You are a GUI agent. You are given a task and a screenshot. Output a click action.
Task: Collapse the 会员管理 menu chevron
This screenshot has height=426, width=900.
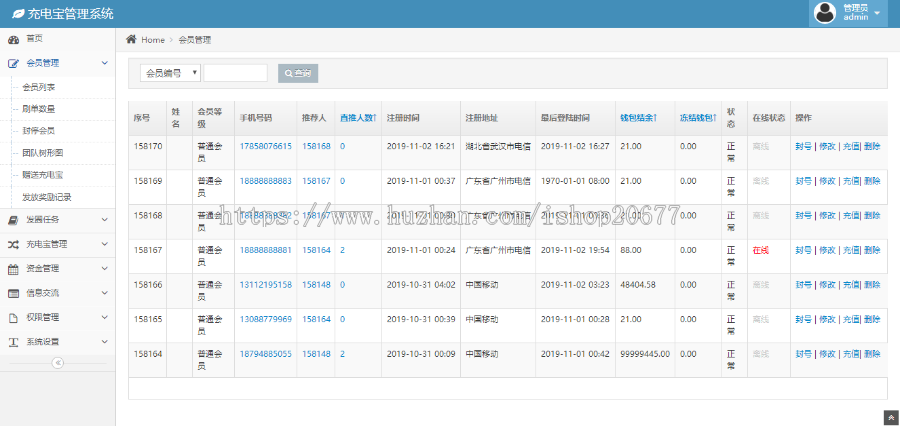pos(104,63)
